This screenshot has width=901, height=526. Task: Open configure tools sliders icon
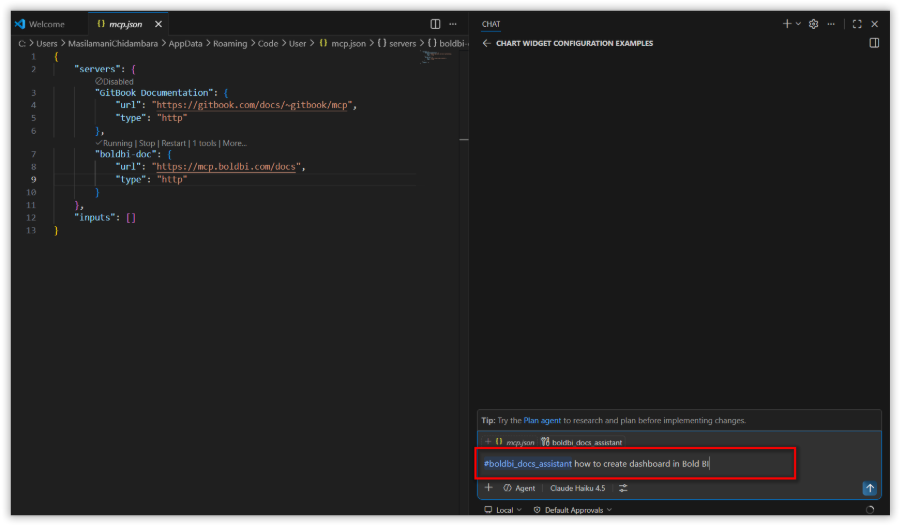(623, 488)
